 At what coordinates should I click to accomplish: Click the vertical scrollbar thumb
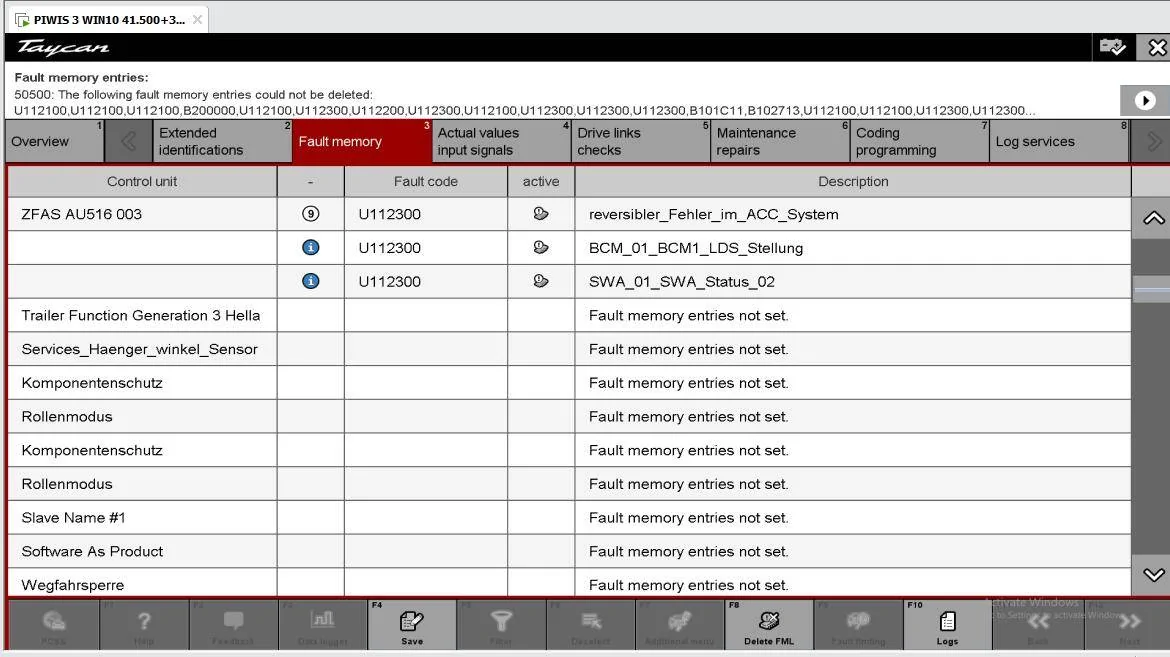click(1152, 289)
